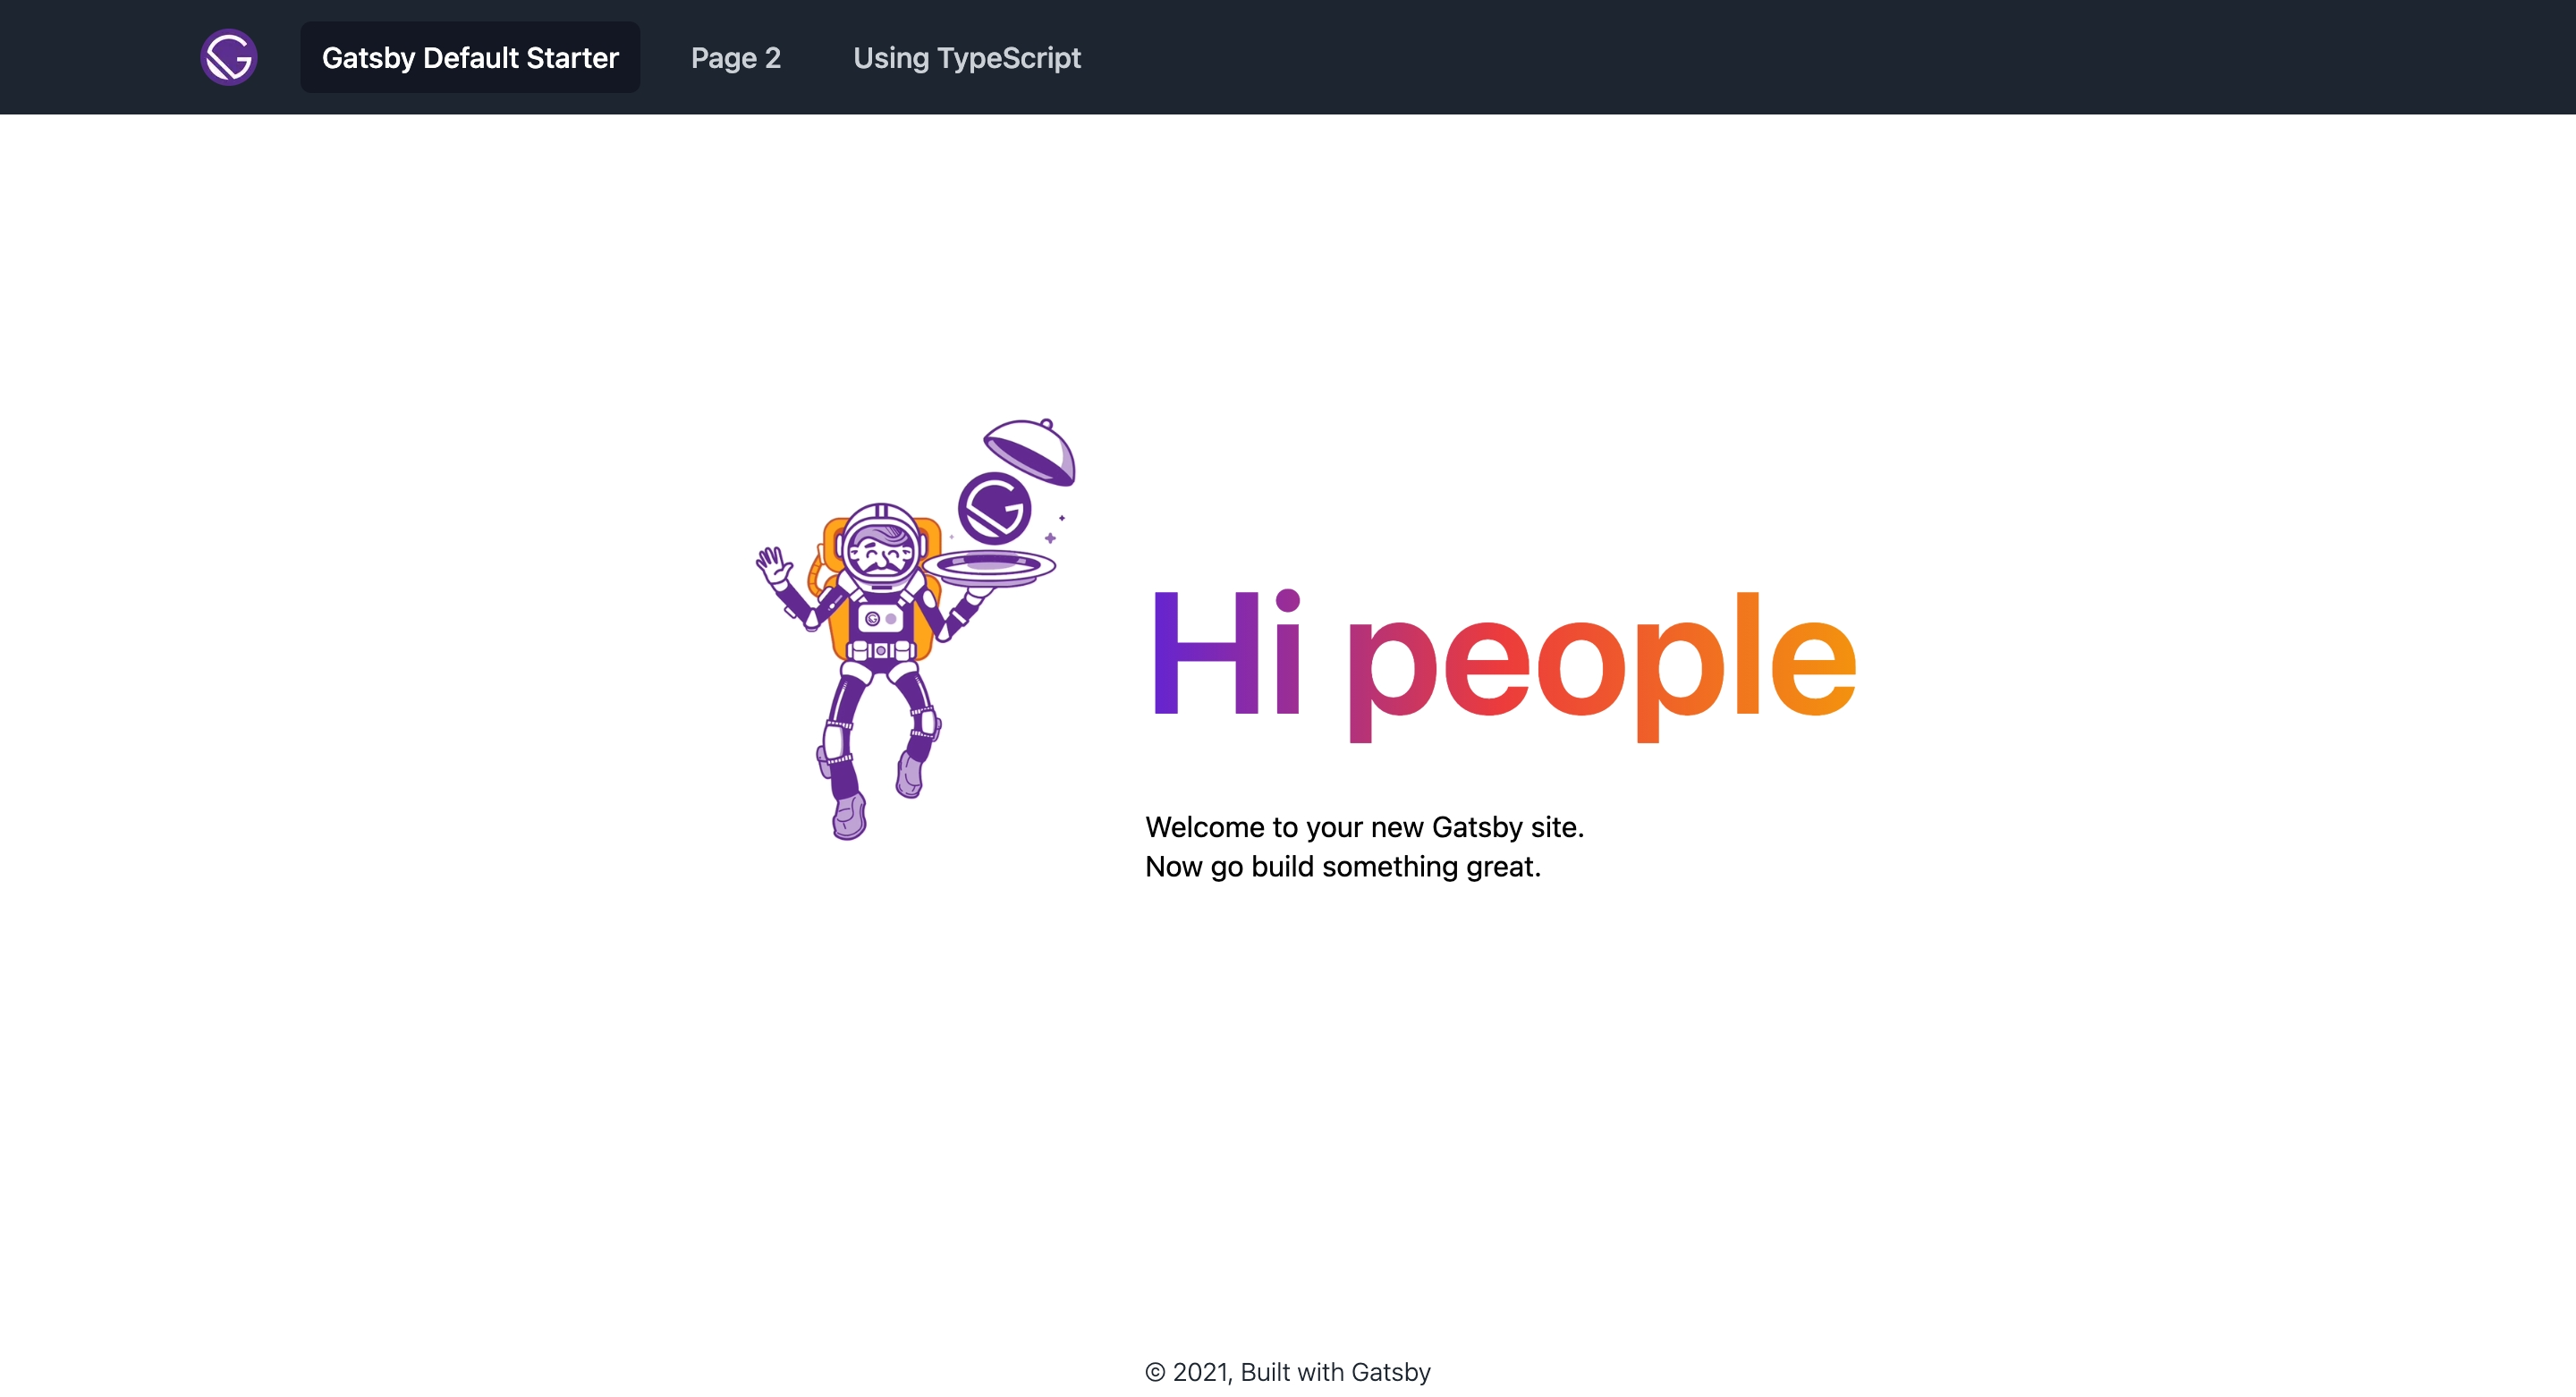Image resolution: width=2576 pixels, height=1397 pixels.
Task: Go to Page 2 in navigation
Action: [x=736, y=57]
